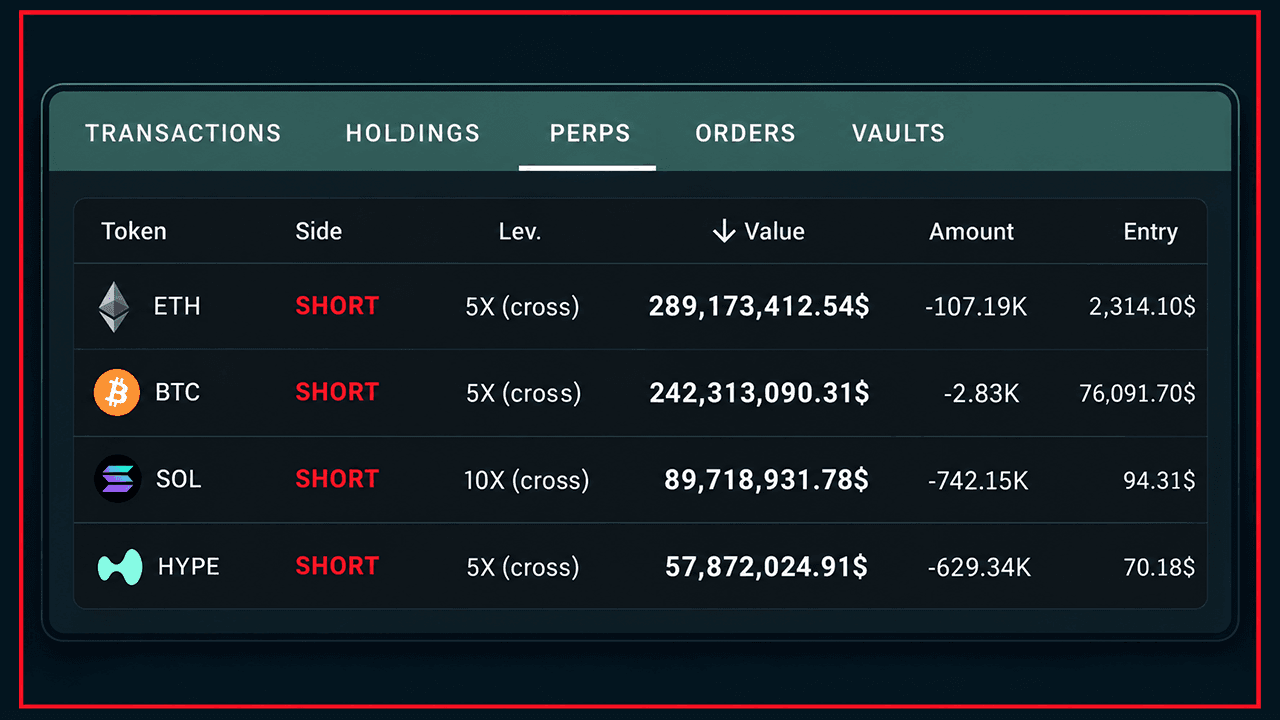
Task: Click the value 57,872,024.91$
Action: (x=767, y=567)
